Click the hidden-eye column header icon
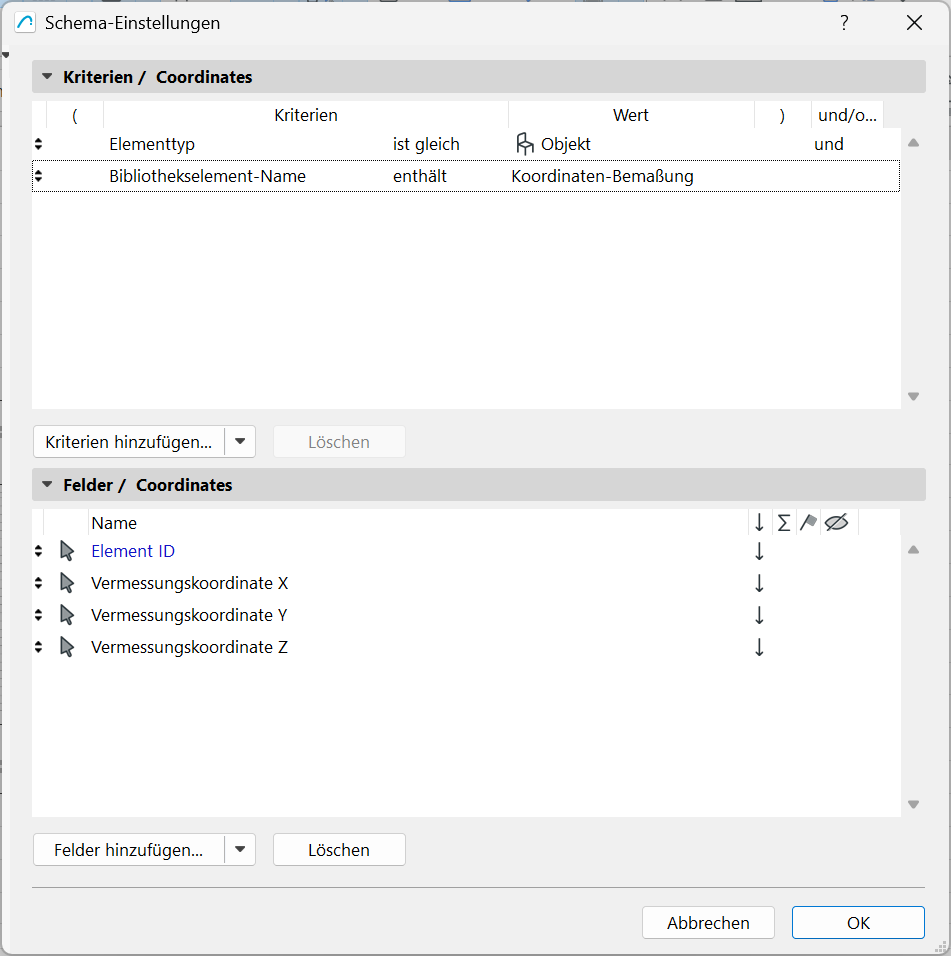Image resolution: width=951 pixels, height=956 pixels. tap(837, 522)
